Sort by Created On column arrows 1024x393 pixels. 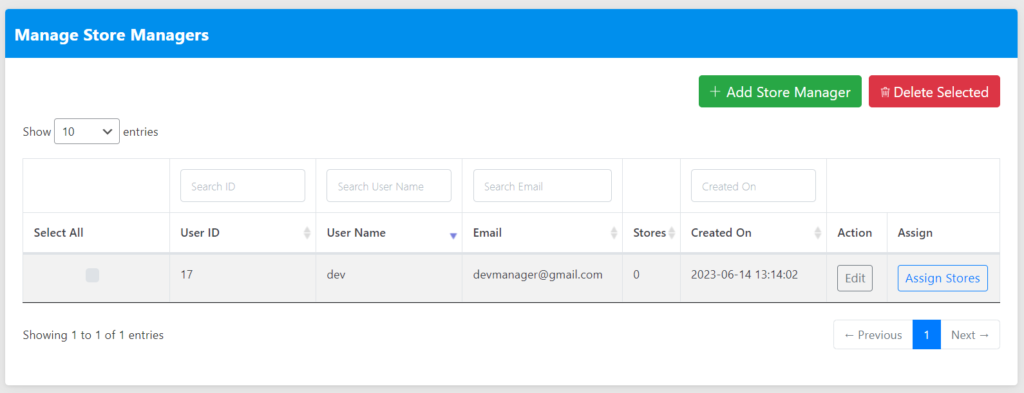[x=818, y=233]
